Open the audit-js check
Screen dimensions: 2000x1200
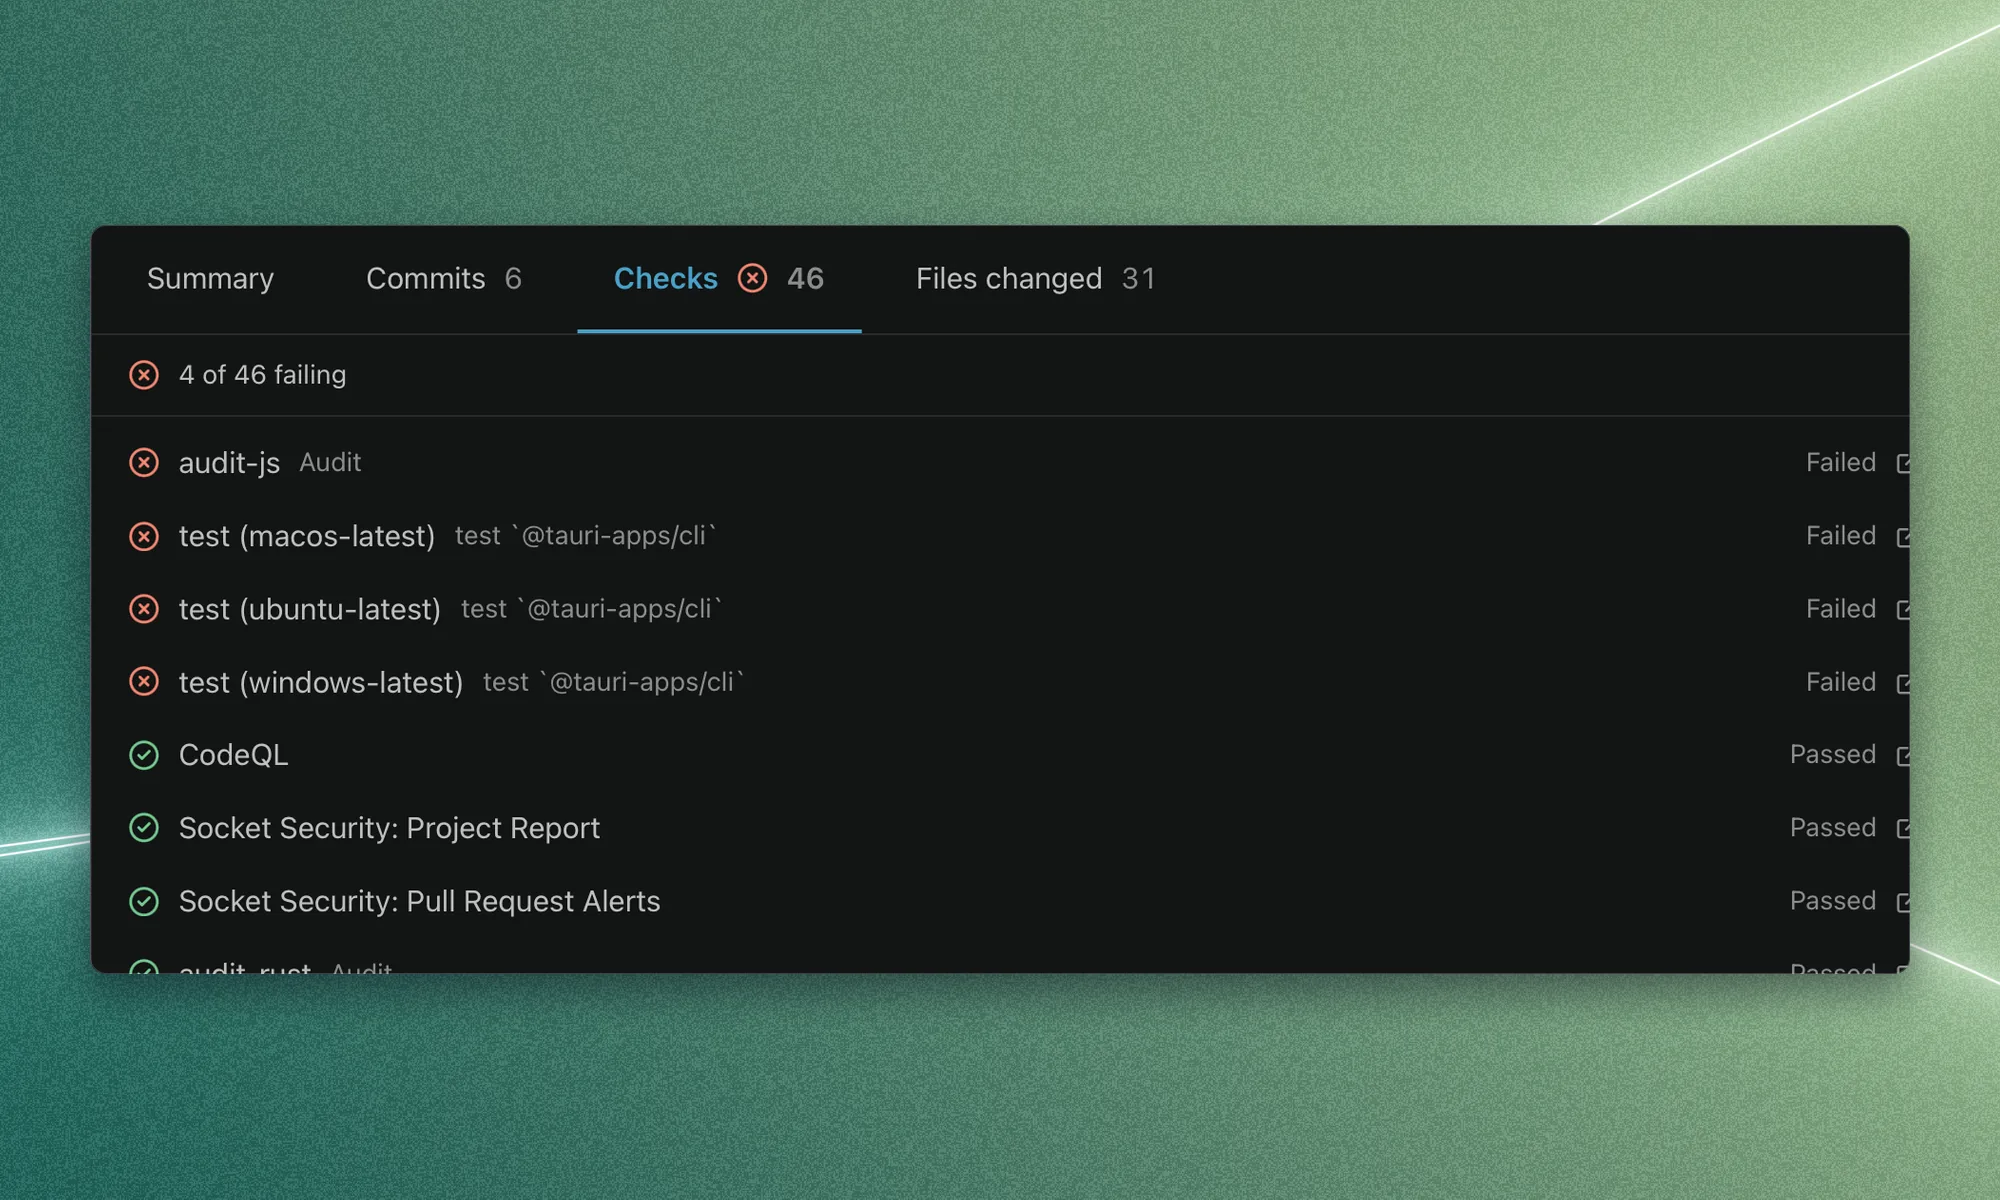click(x=229, y=463)
